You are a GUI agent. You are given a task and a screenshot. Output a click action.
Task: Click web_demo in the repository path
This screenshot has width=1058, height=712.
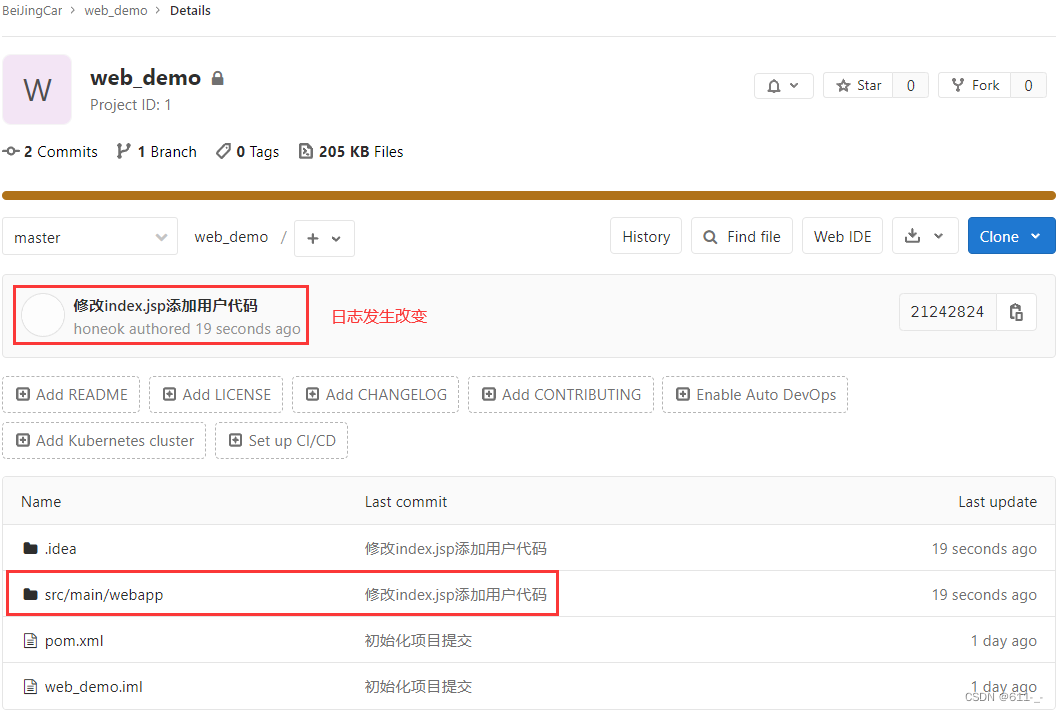231,237
